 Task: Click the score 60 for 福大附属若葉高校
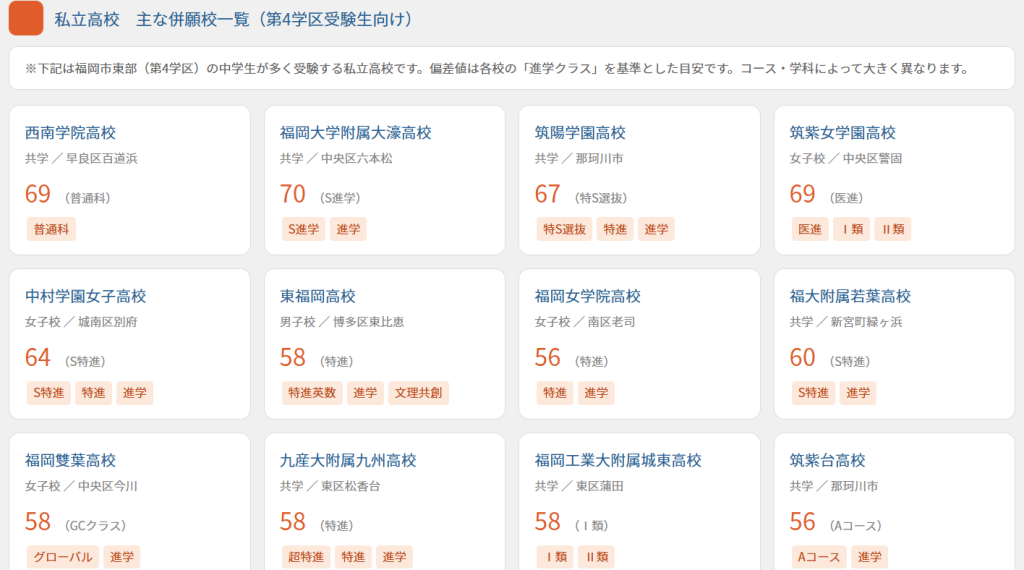803,358
